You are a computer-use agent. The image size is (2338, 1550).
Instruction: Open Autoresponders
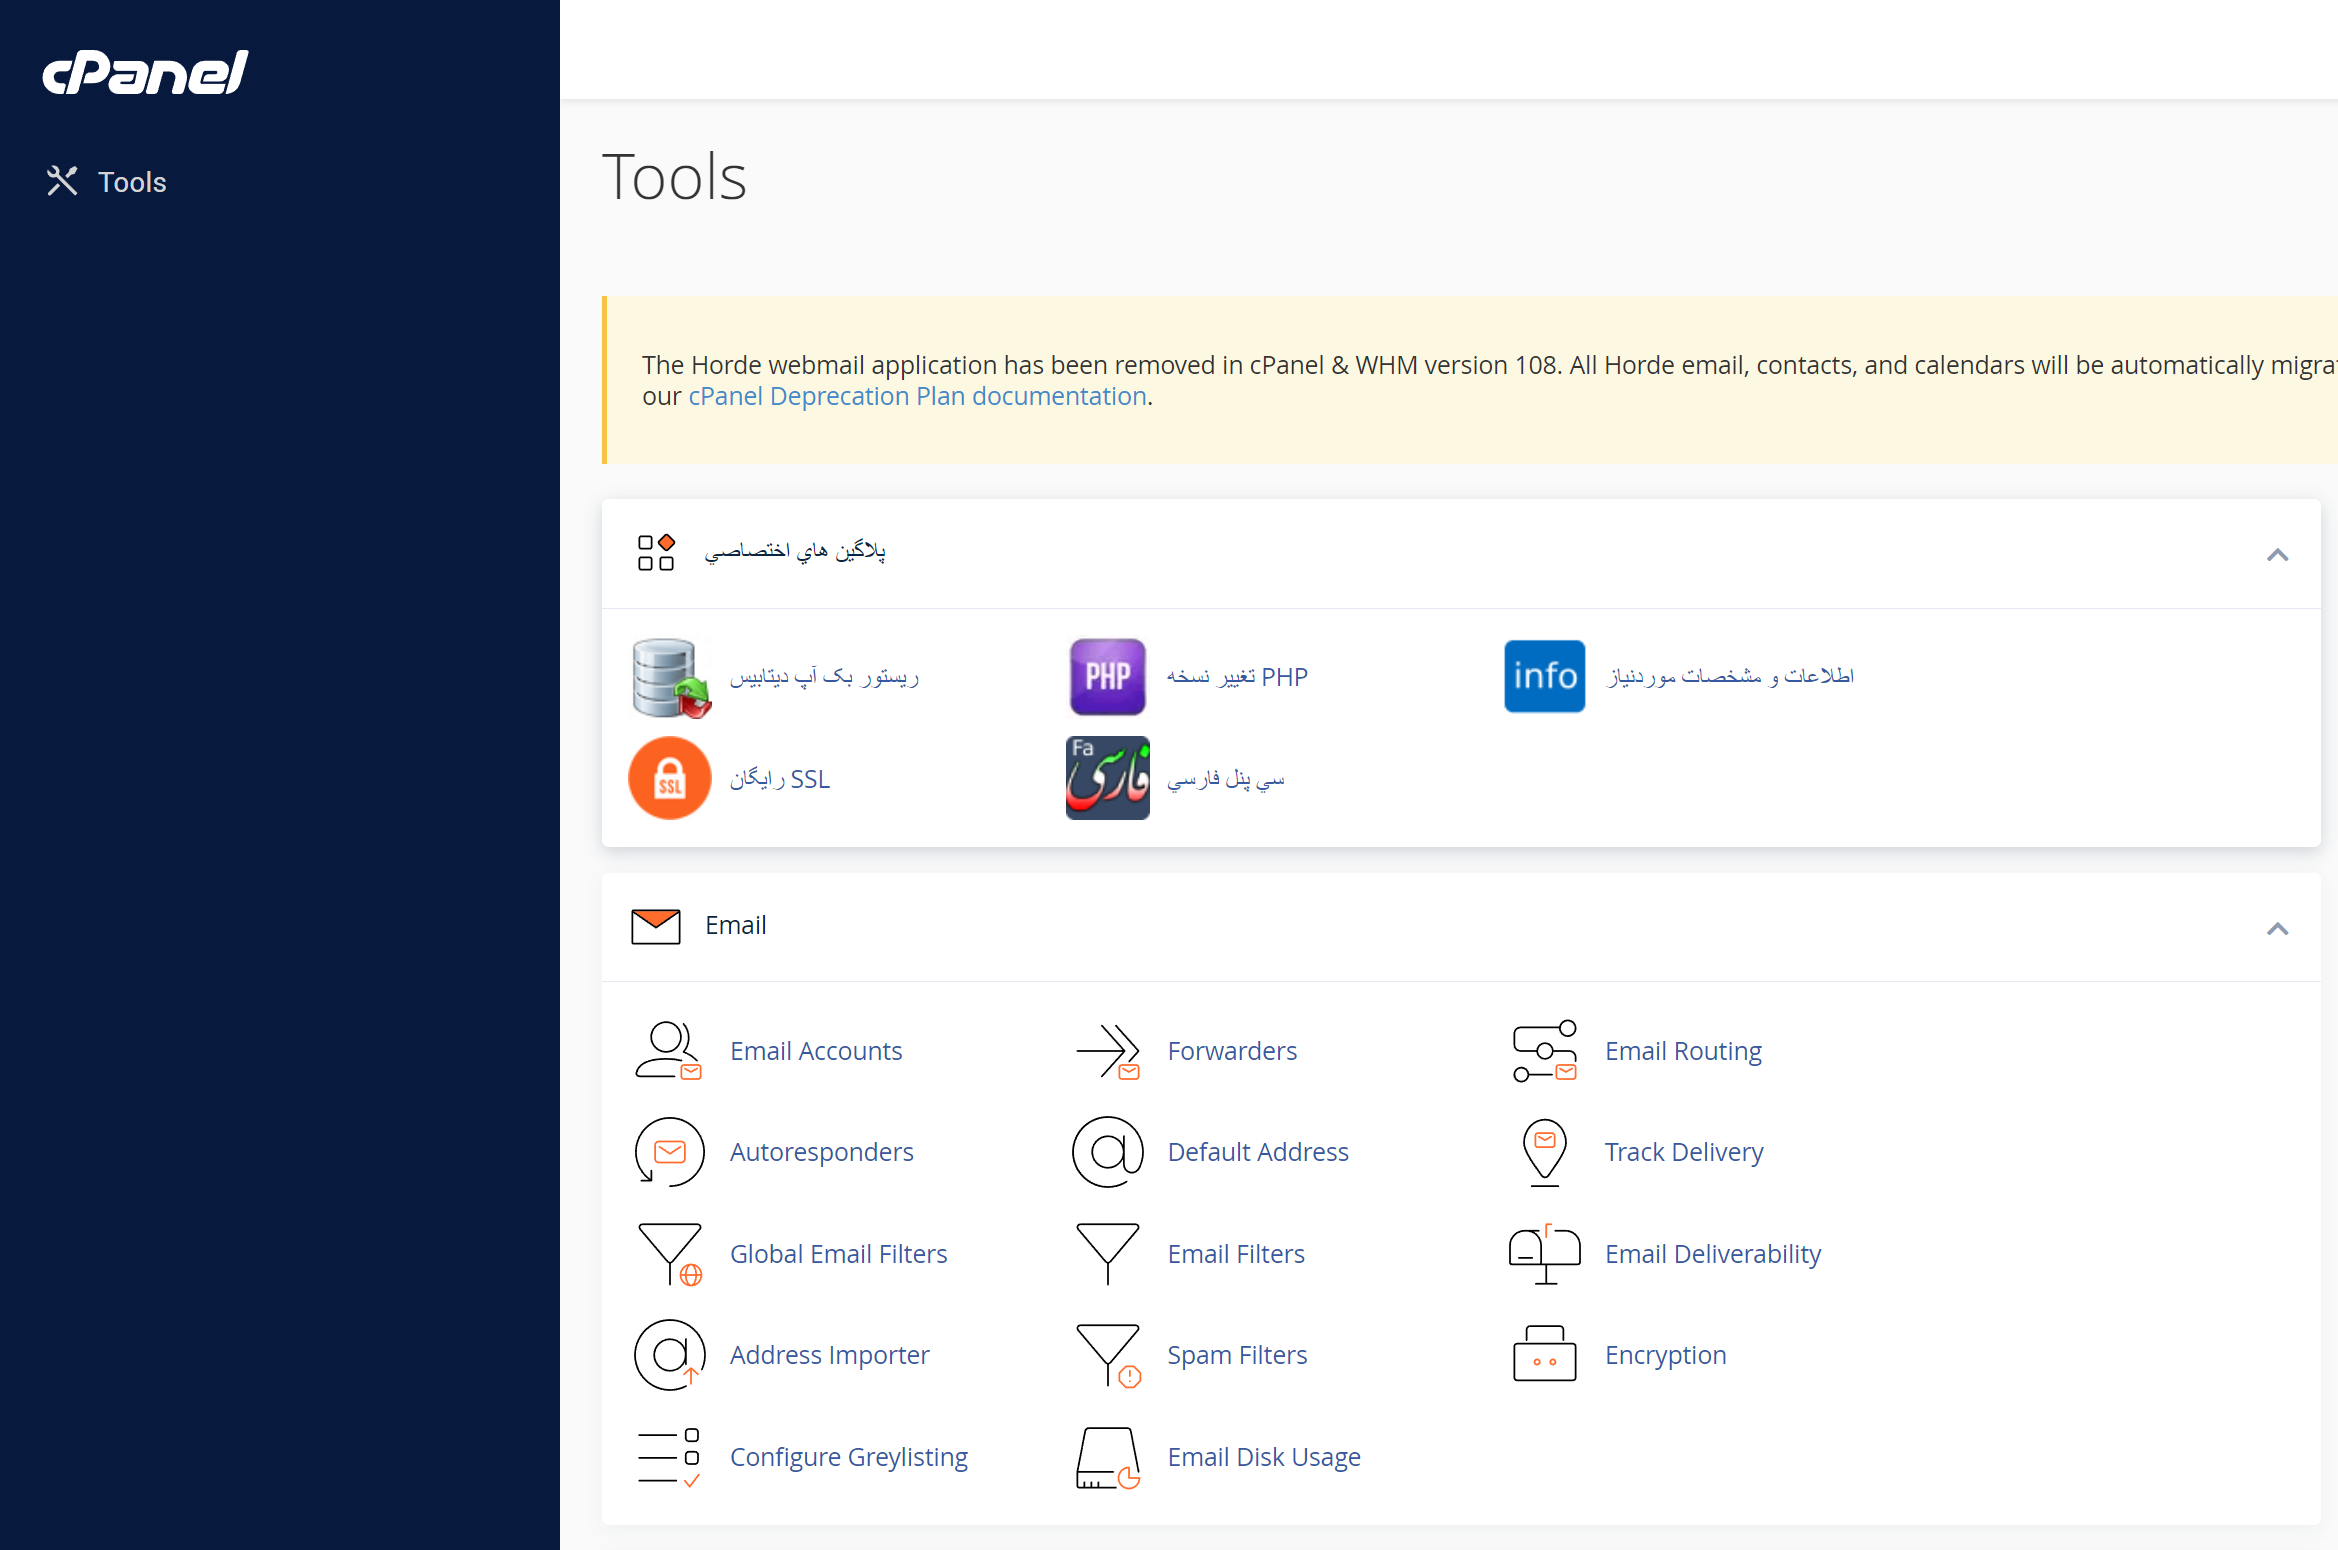coord(821,1152)
